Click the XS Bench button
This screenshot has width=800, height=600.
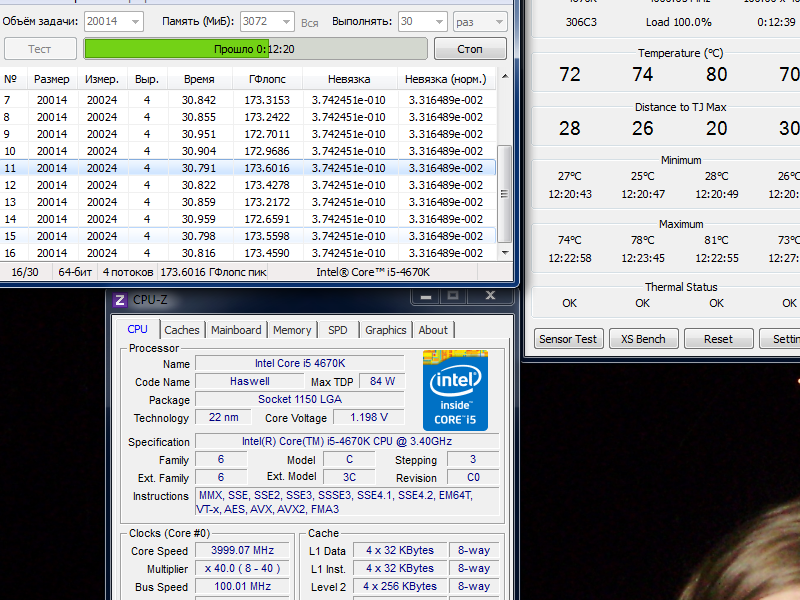[x=643, y=339]
